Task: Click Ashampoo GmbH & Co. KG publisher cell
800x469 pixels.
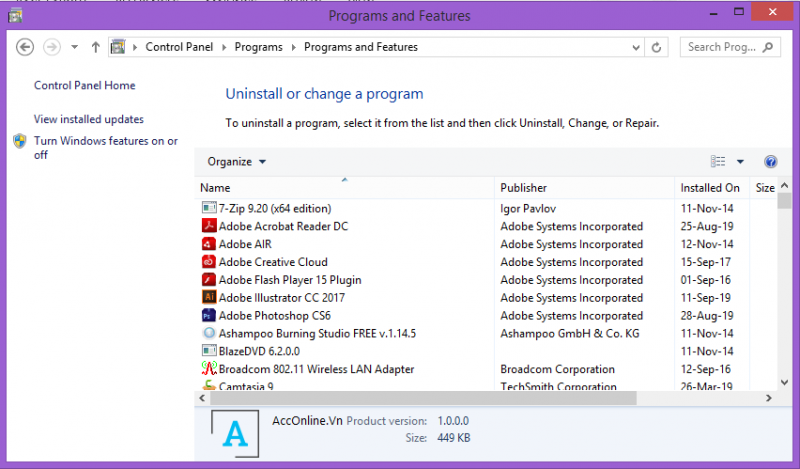Action: [x=569, y=333]
